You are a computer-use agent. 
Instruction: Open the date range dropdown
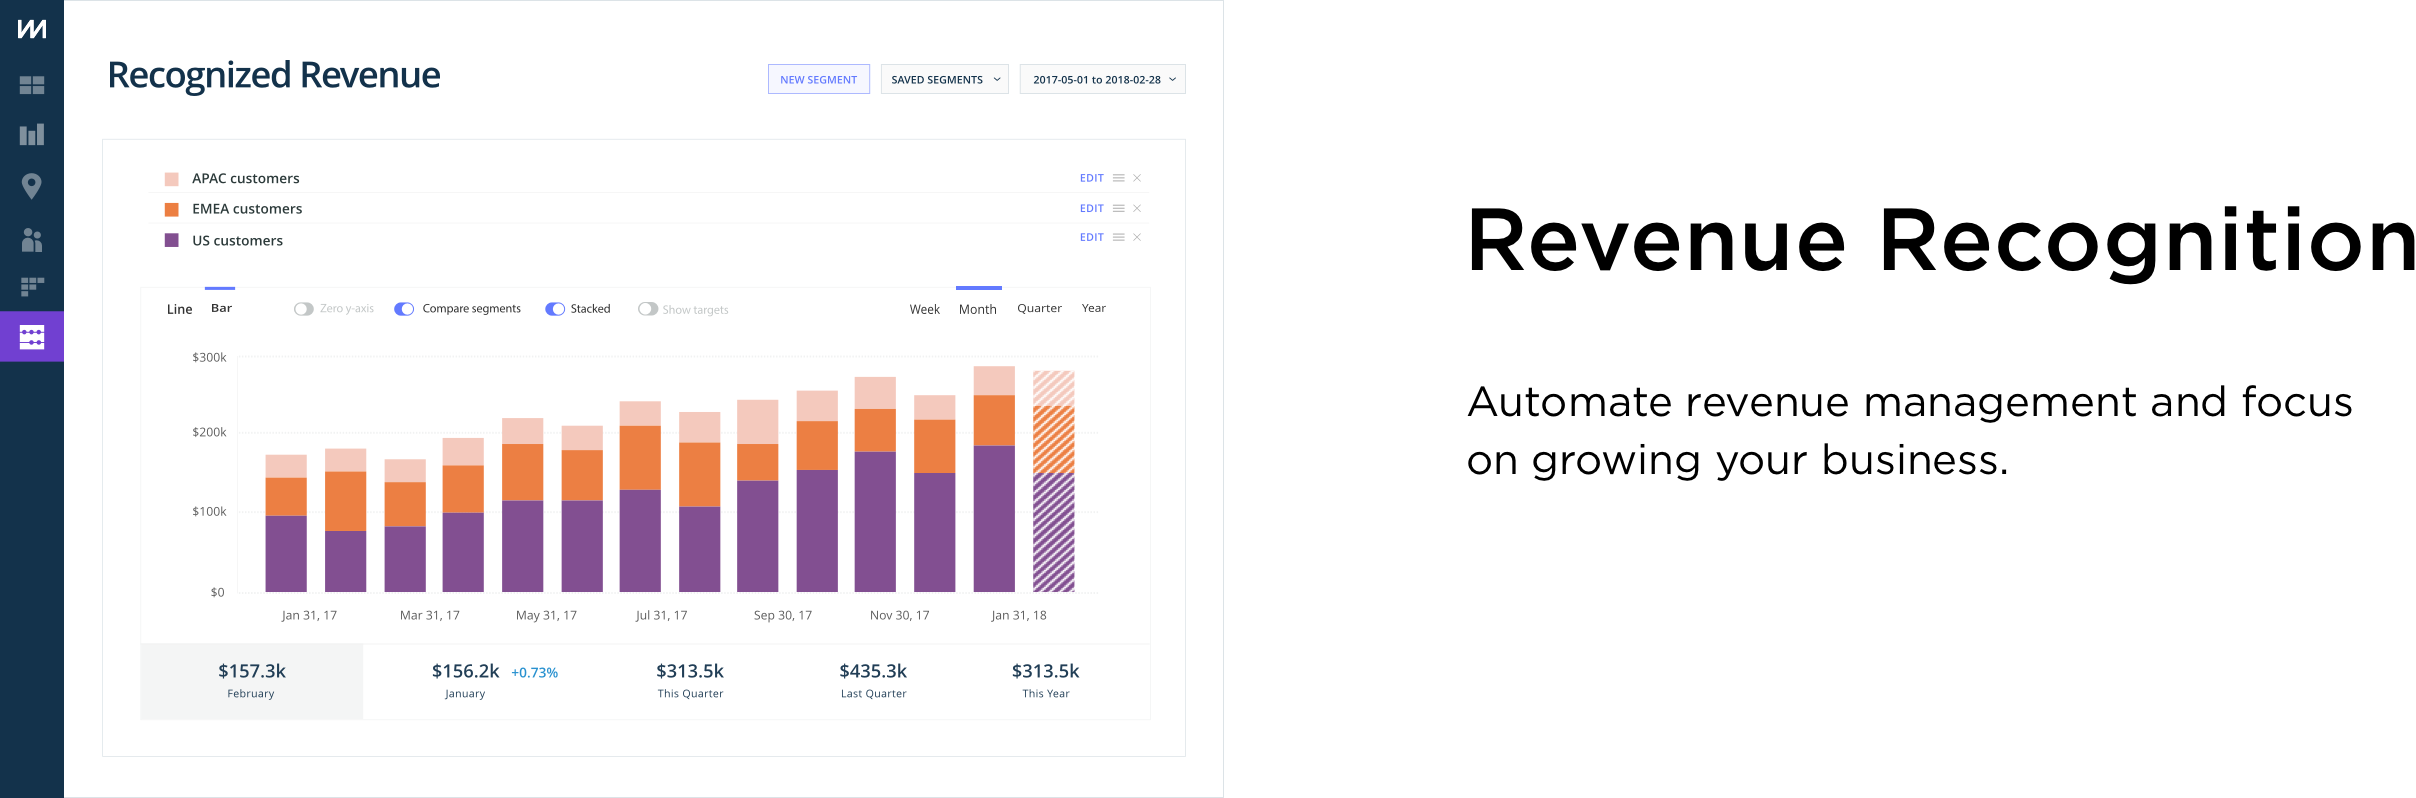[x=1103, y=79]
